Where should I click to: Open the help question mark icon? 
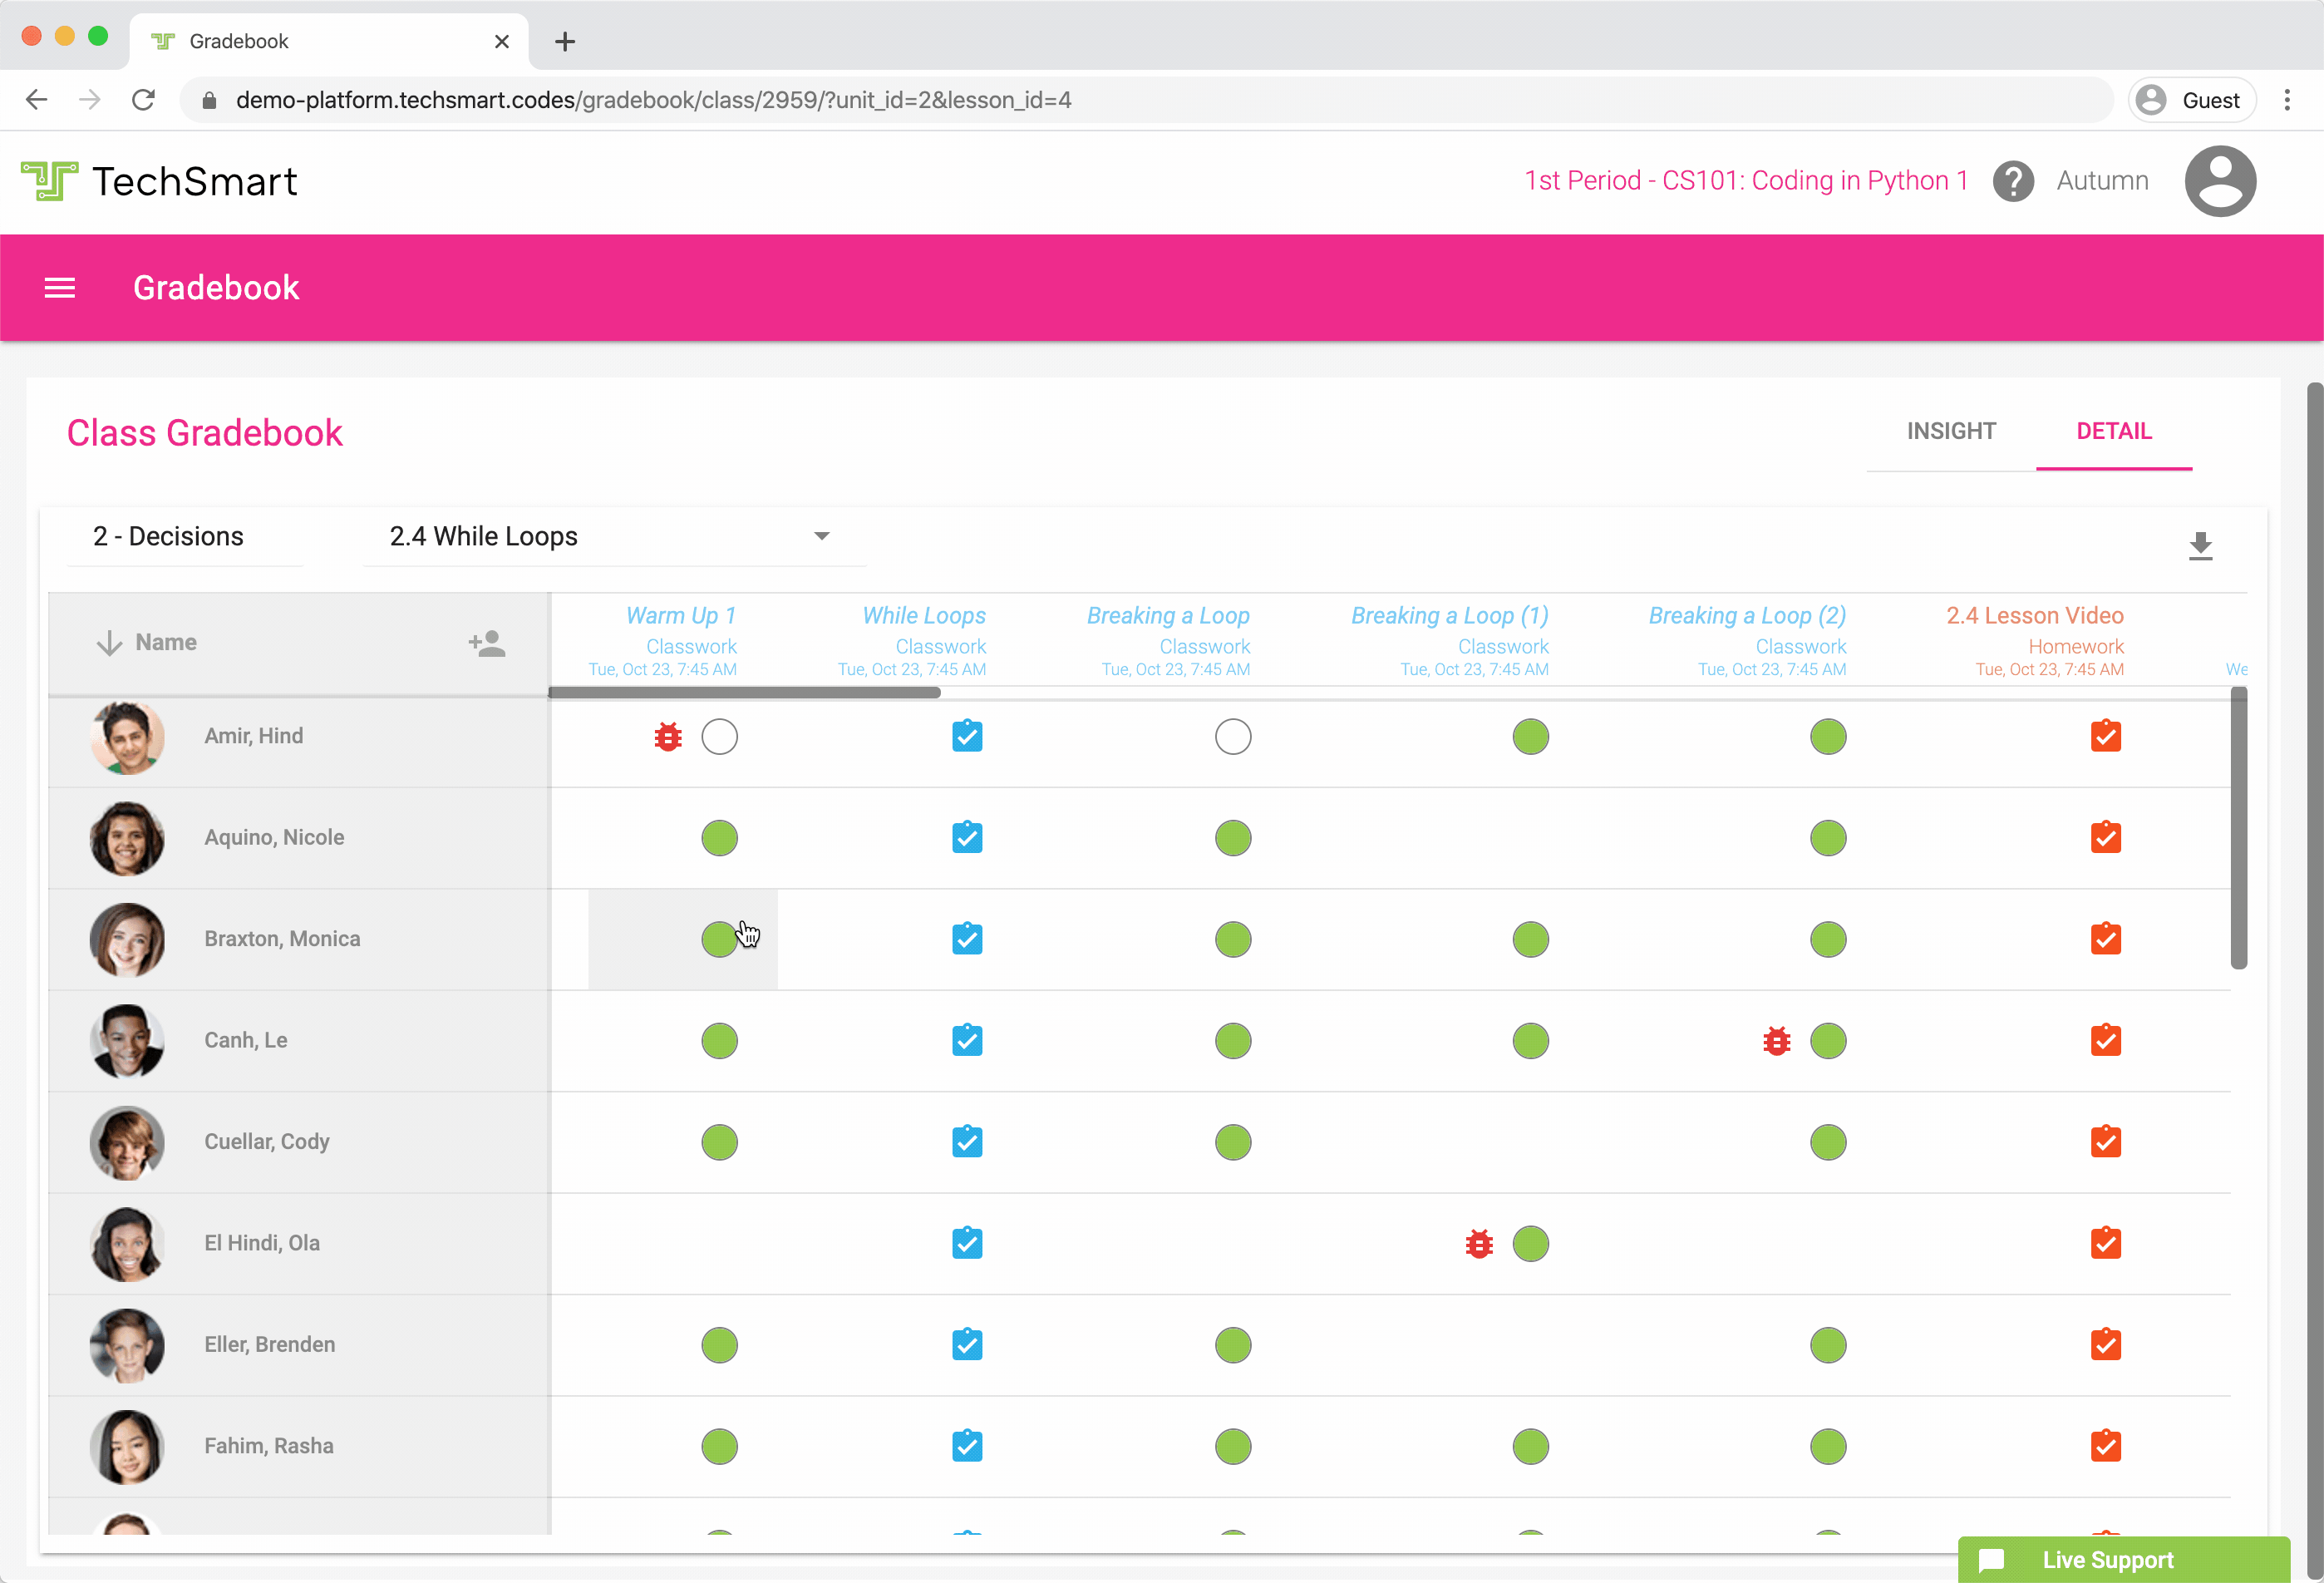[2013, 181]
